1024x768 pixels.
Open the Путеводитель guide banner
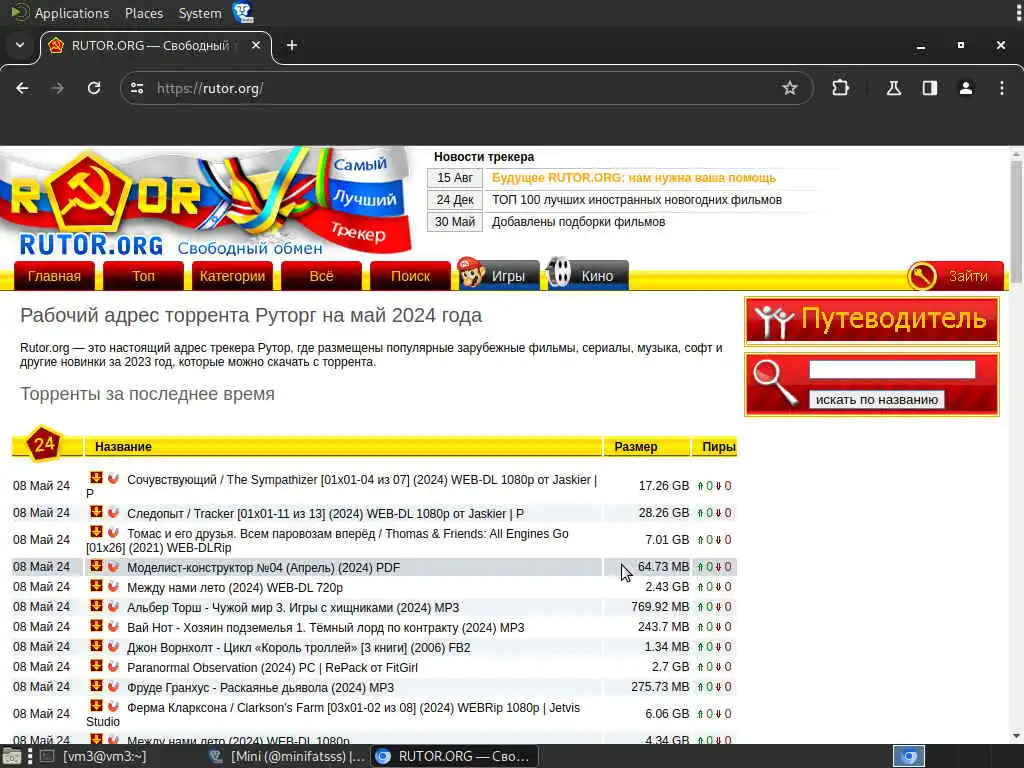(x=872, y=320)
